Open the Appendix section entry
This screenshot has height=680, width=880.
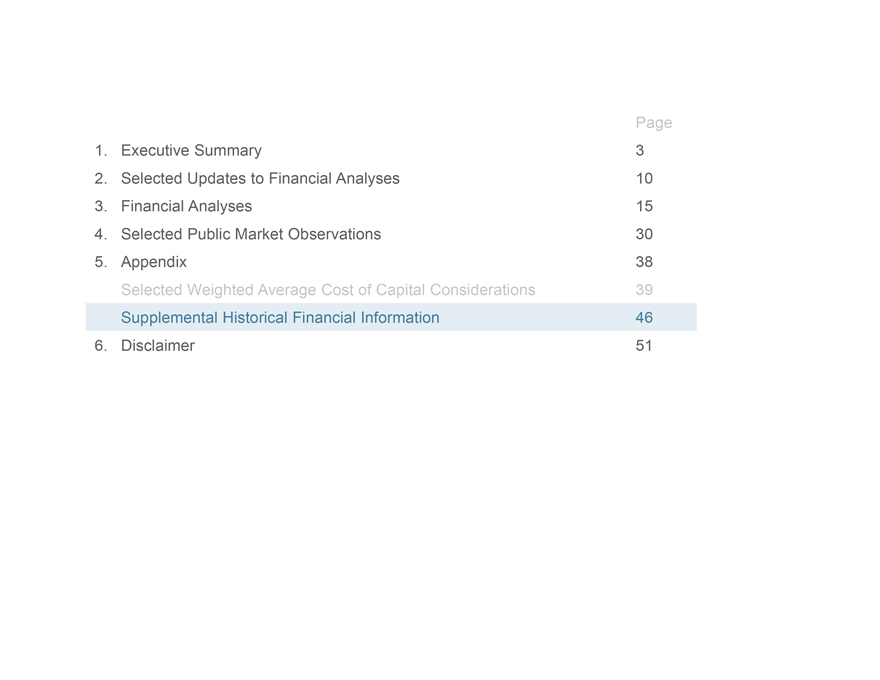point(154,263)
